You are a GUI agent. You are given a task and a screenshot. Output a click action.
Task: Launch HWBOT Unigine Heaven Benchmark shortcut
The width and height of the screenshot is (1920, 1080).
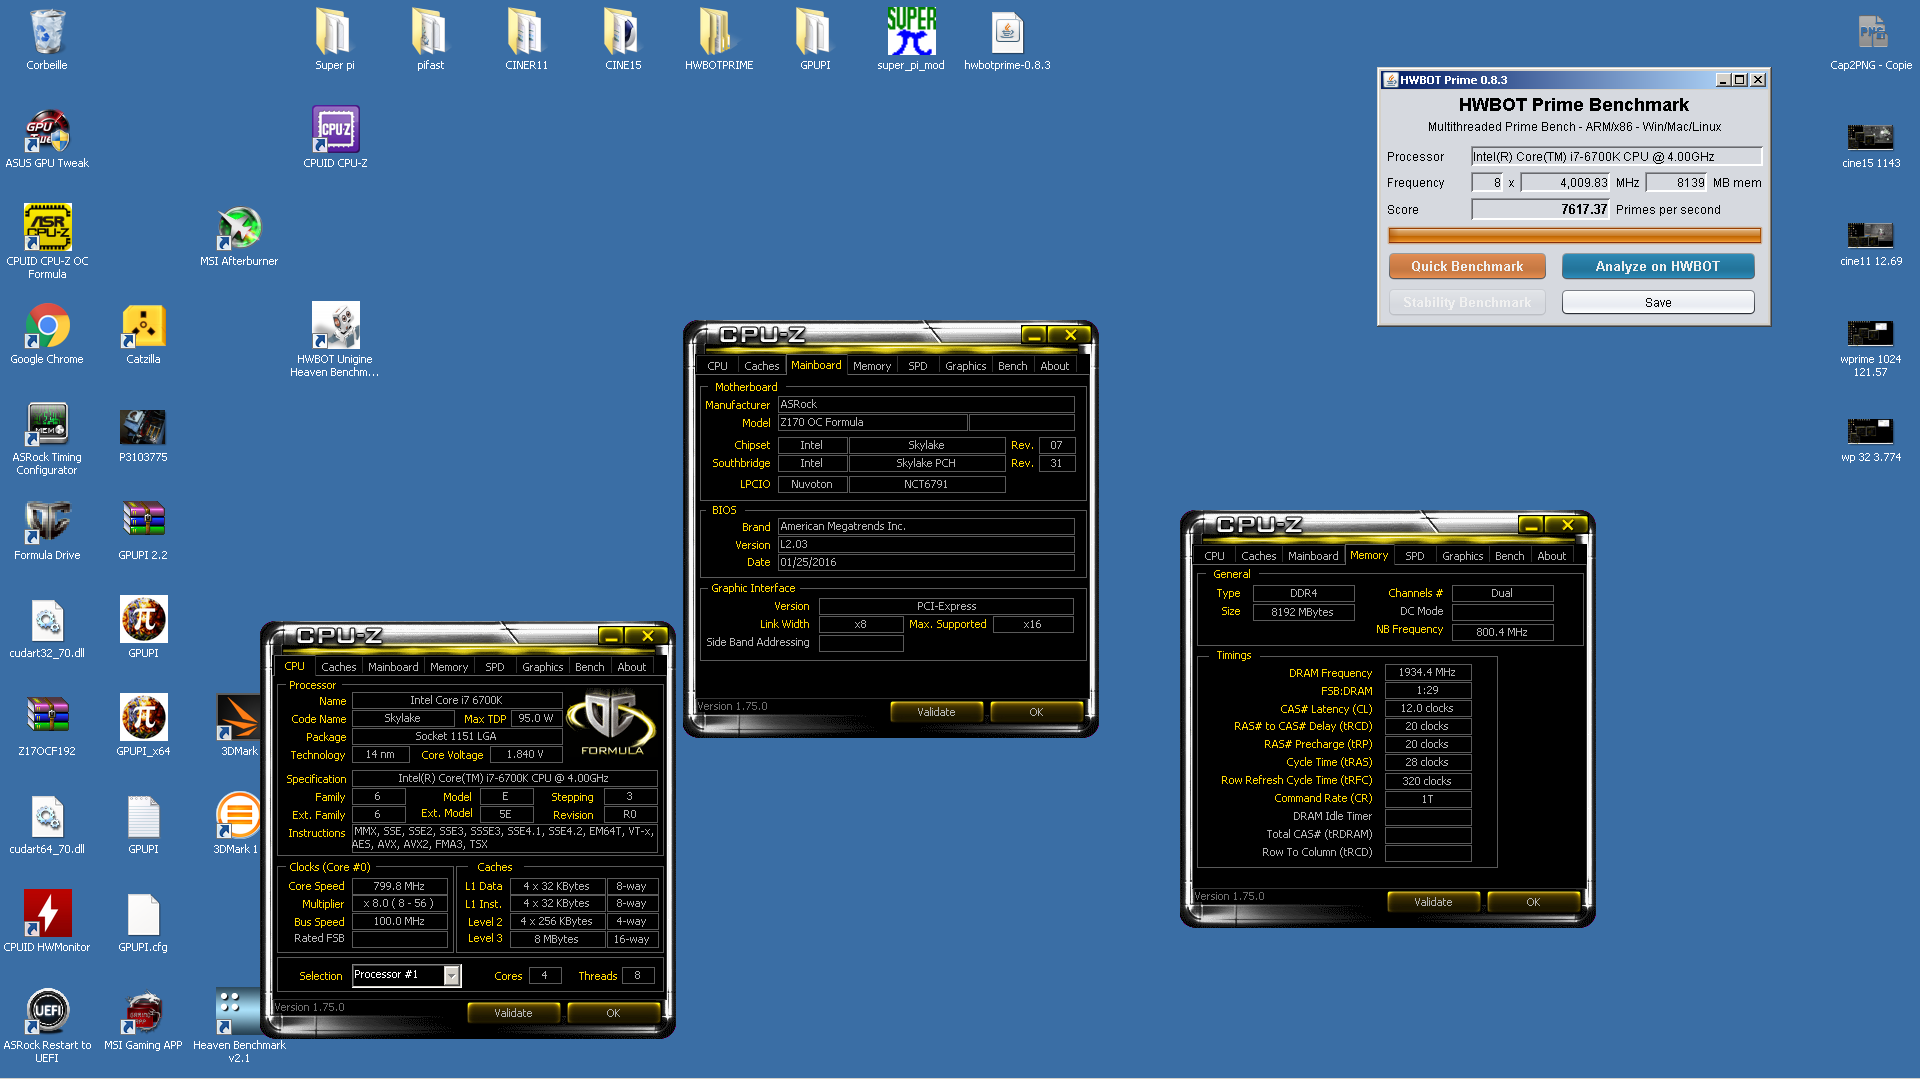(335, 339)
